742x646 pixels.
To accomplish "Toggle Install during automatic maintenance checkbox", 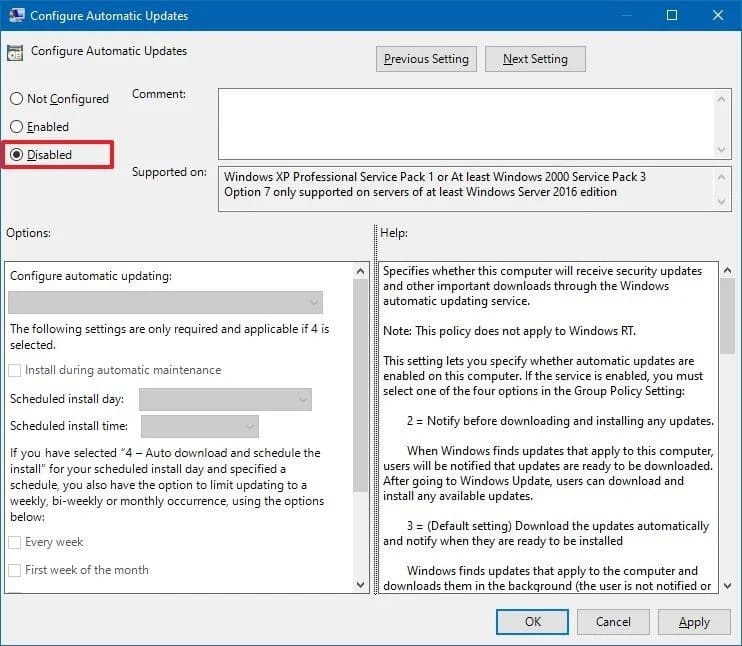I will pos(15,370).
